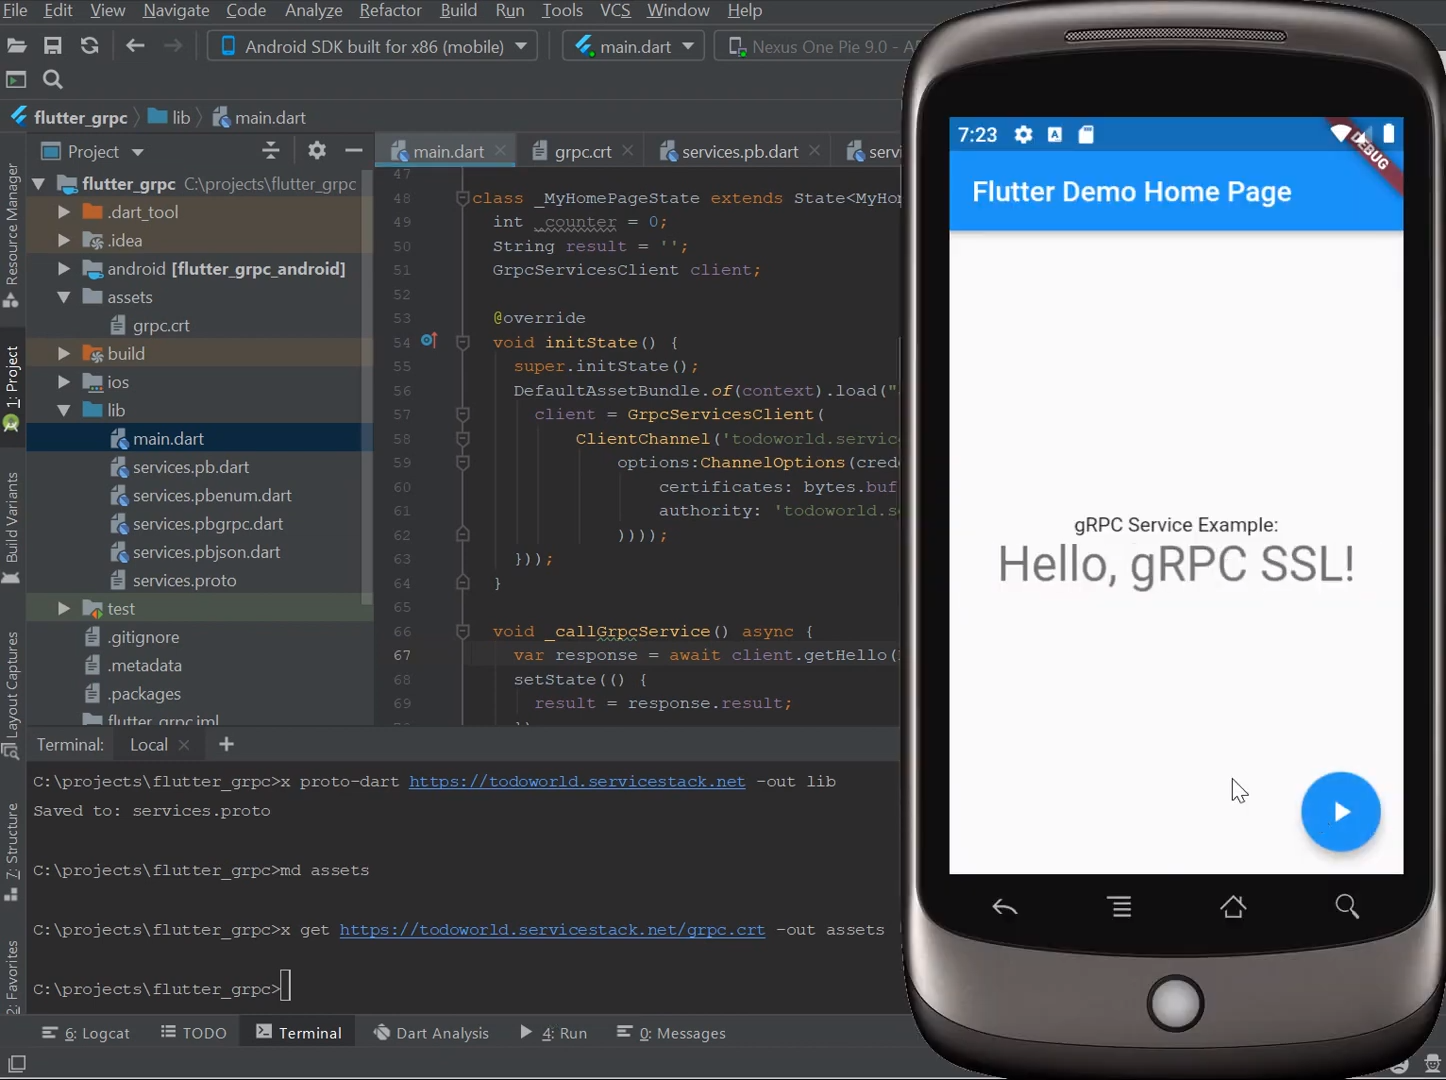Toggle tool window bars icon at bottom-left corner

point(16,1064)
